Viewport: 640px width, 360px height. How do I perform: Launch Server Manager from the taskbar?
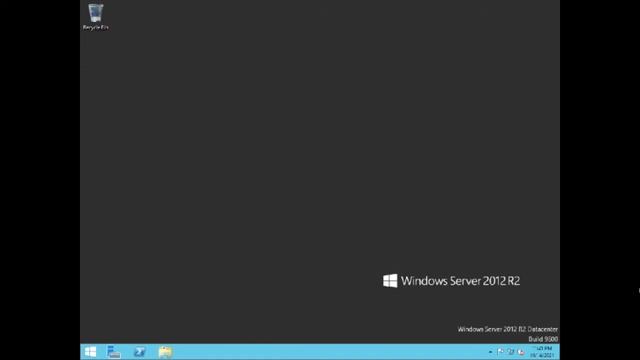click(114, 352)
